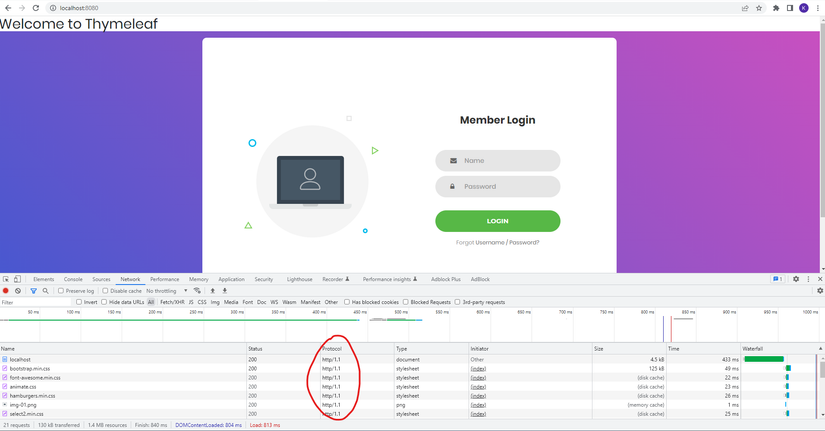Reload the localhost page
Screen dimensions: 825x431
[36, 8]
